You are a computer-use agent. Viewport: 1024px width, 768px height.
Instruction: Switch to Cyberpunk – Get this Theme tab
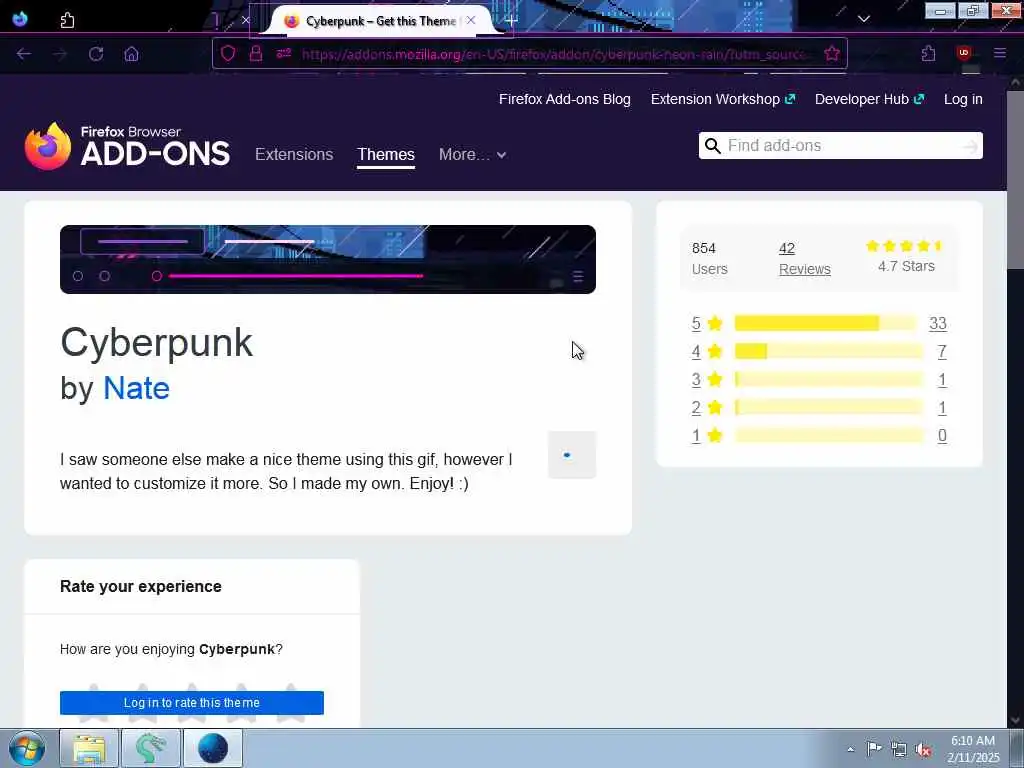point(381,21)
